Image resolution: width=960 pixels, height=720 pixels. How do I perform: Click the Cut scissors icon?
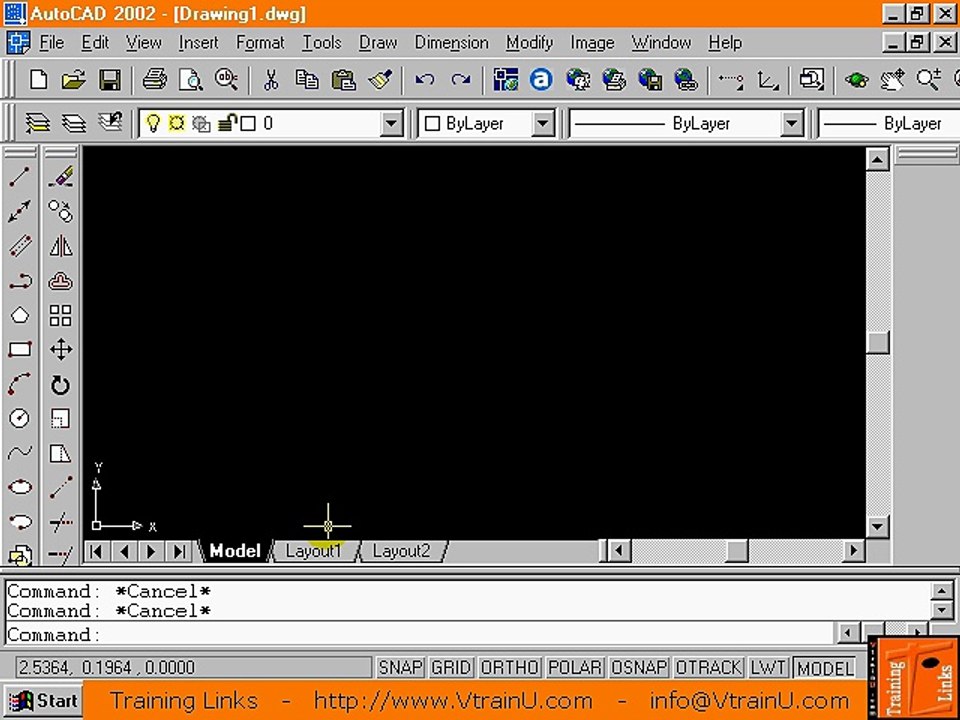point(271,80)
